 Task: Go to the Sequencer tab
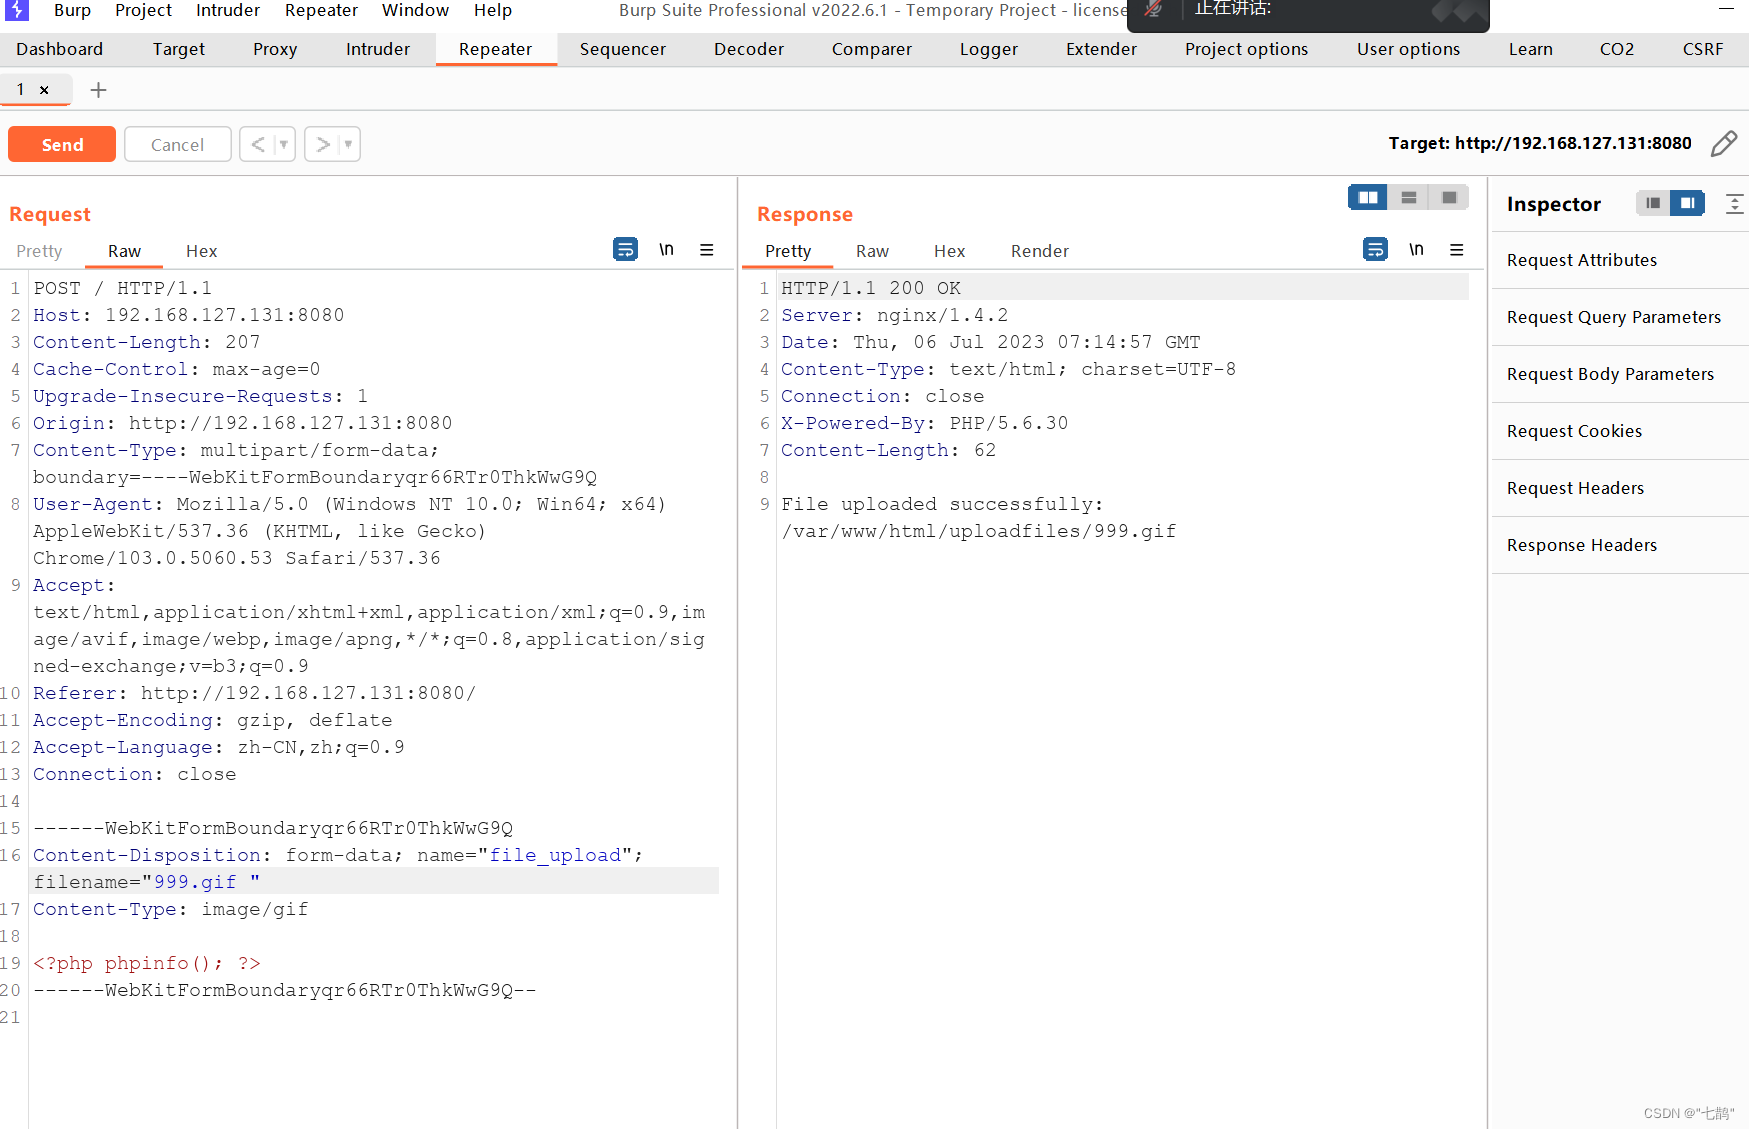pos(622,49)
